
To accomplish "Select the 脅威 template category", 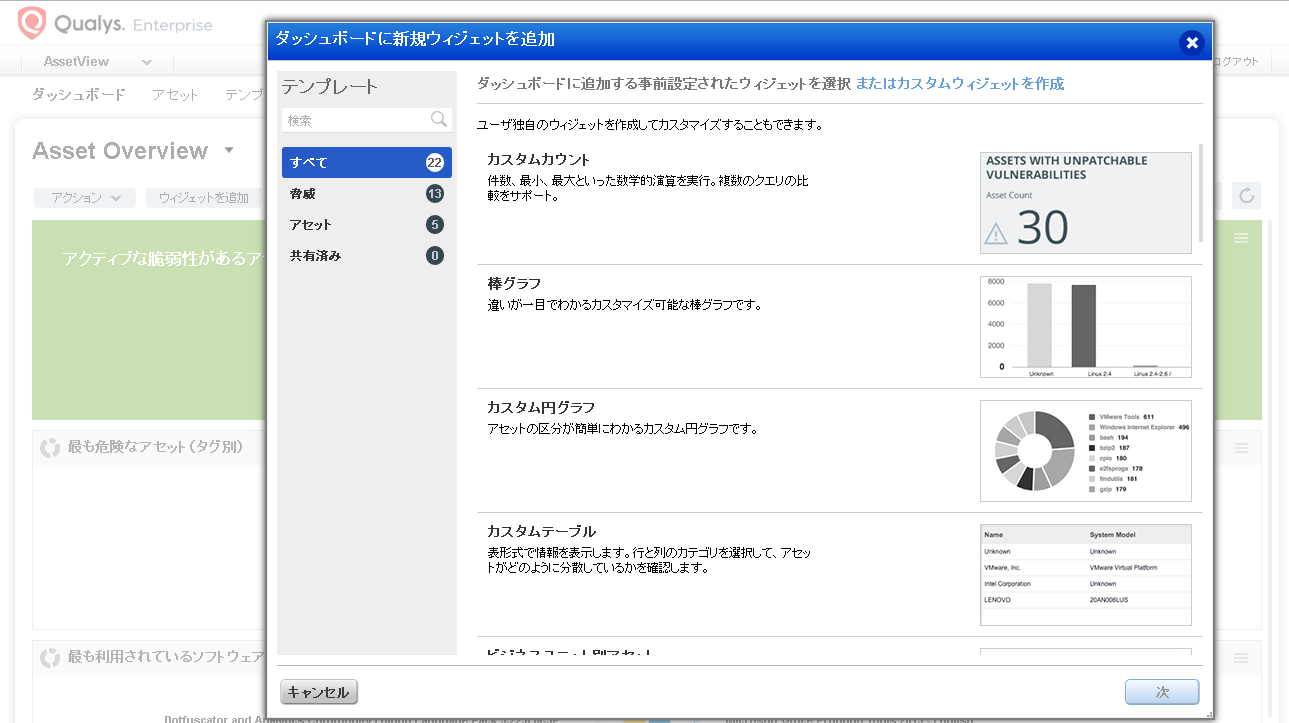I will pyautogui.click(x=367, y=193).
